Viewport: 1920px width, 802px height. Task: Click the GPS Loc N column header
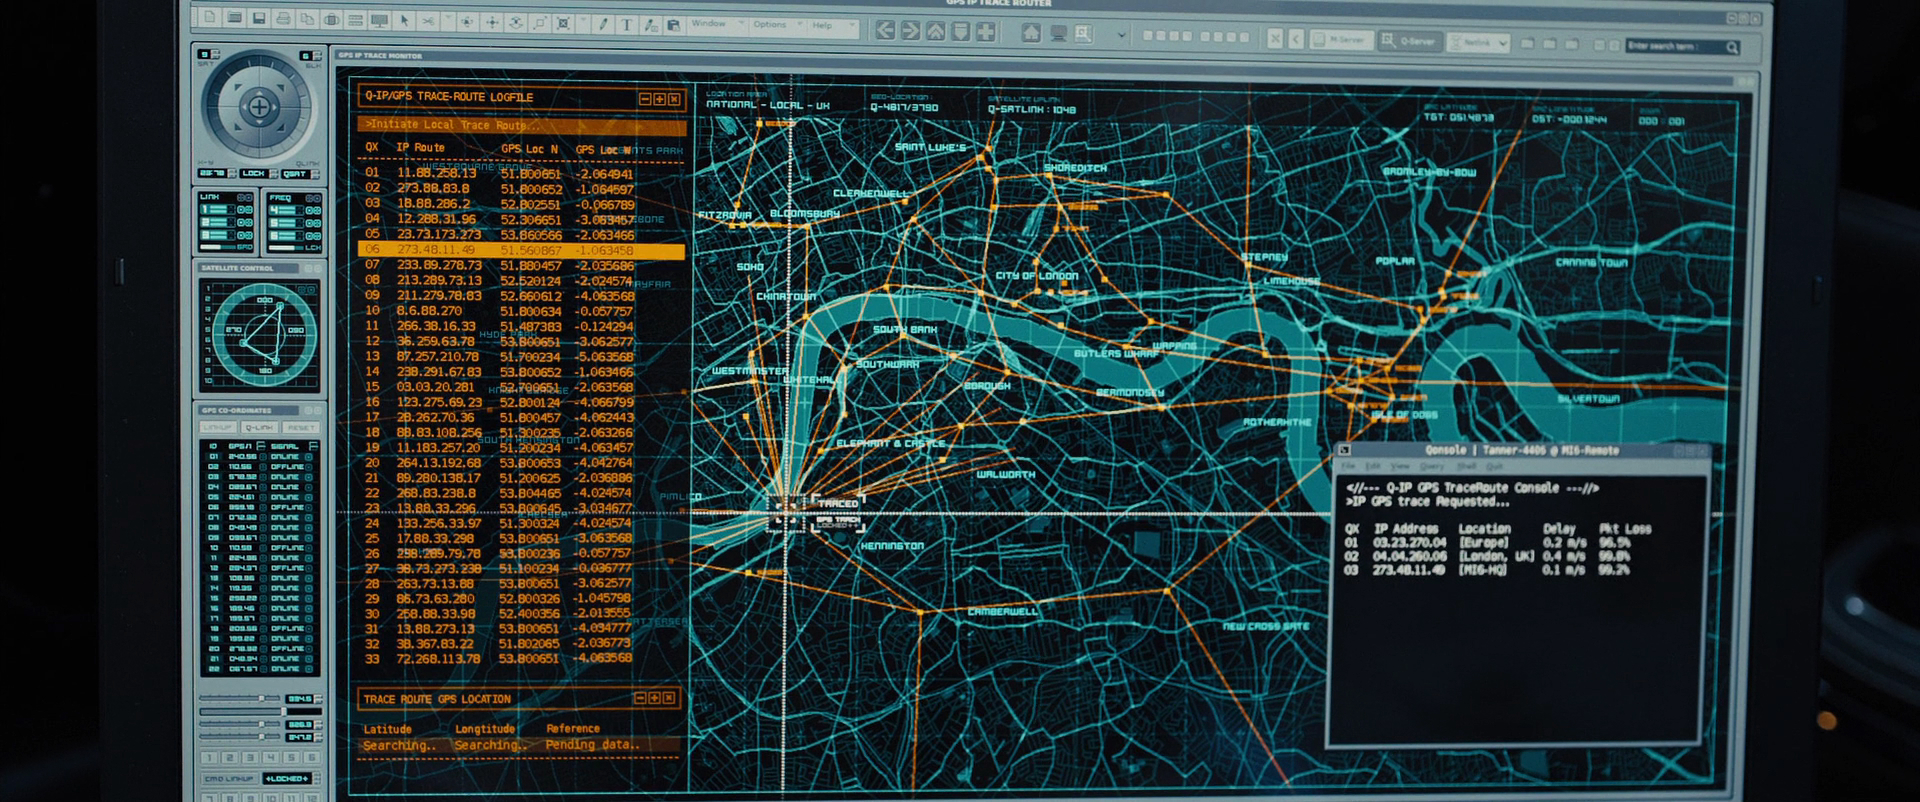[529, 148]
